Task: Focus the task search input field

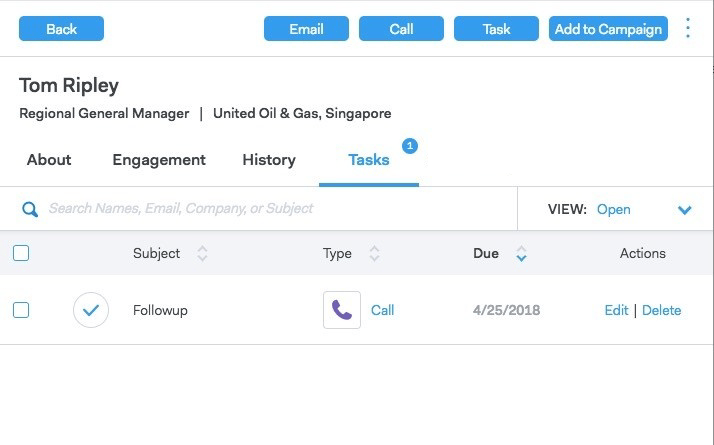Action: click(270, 209)
